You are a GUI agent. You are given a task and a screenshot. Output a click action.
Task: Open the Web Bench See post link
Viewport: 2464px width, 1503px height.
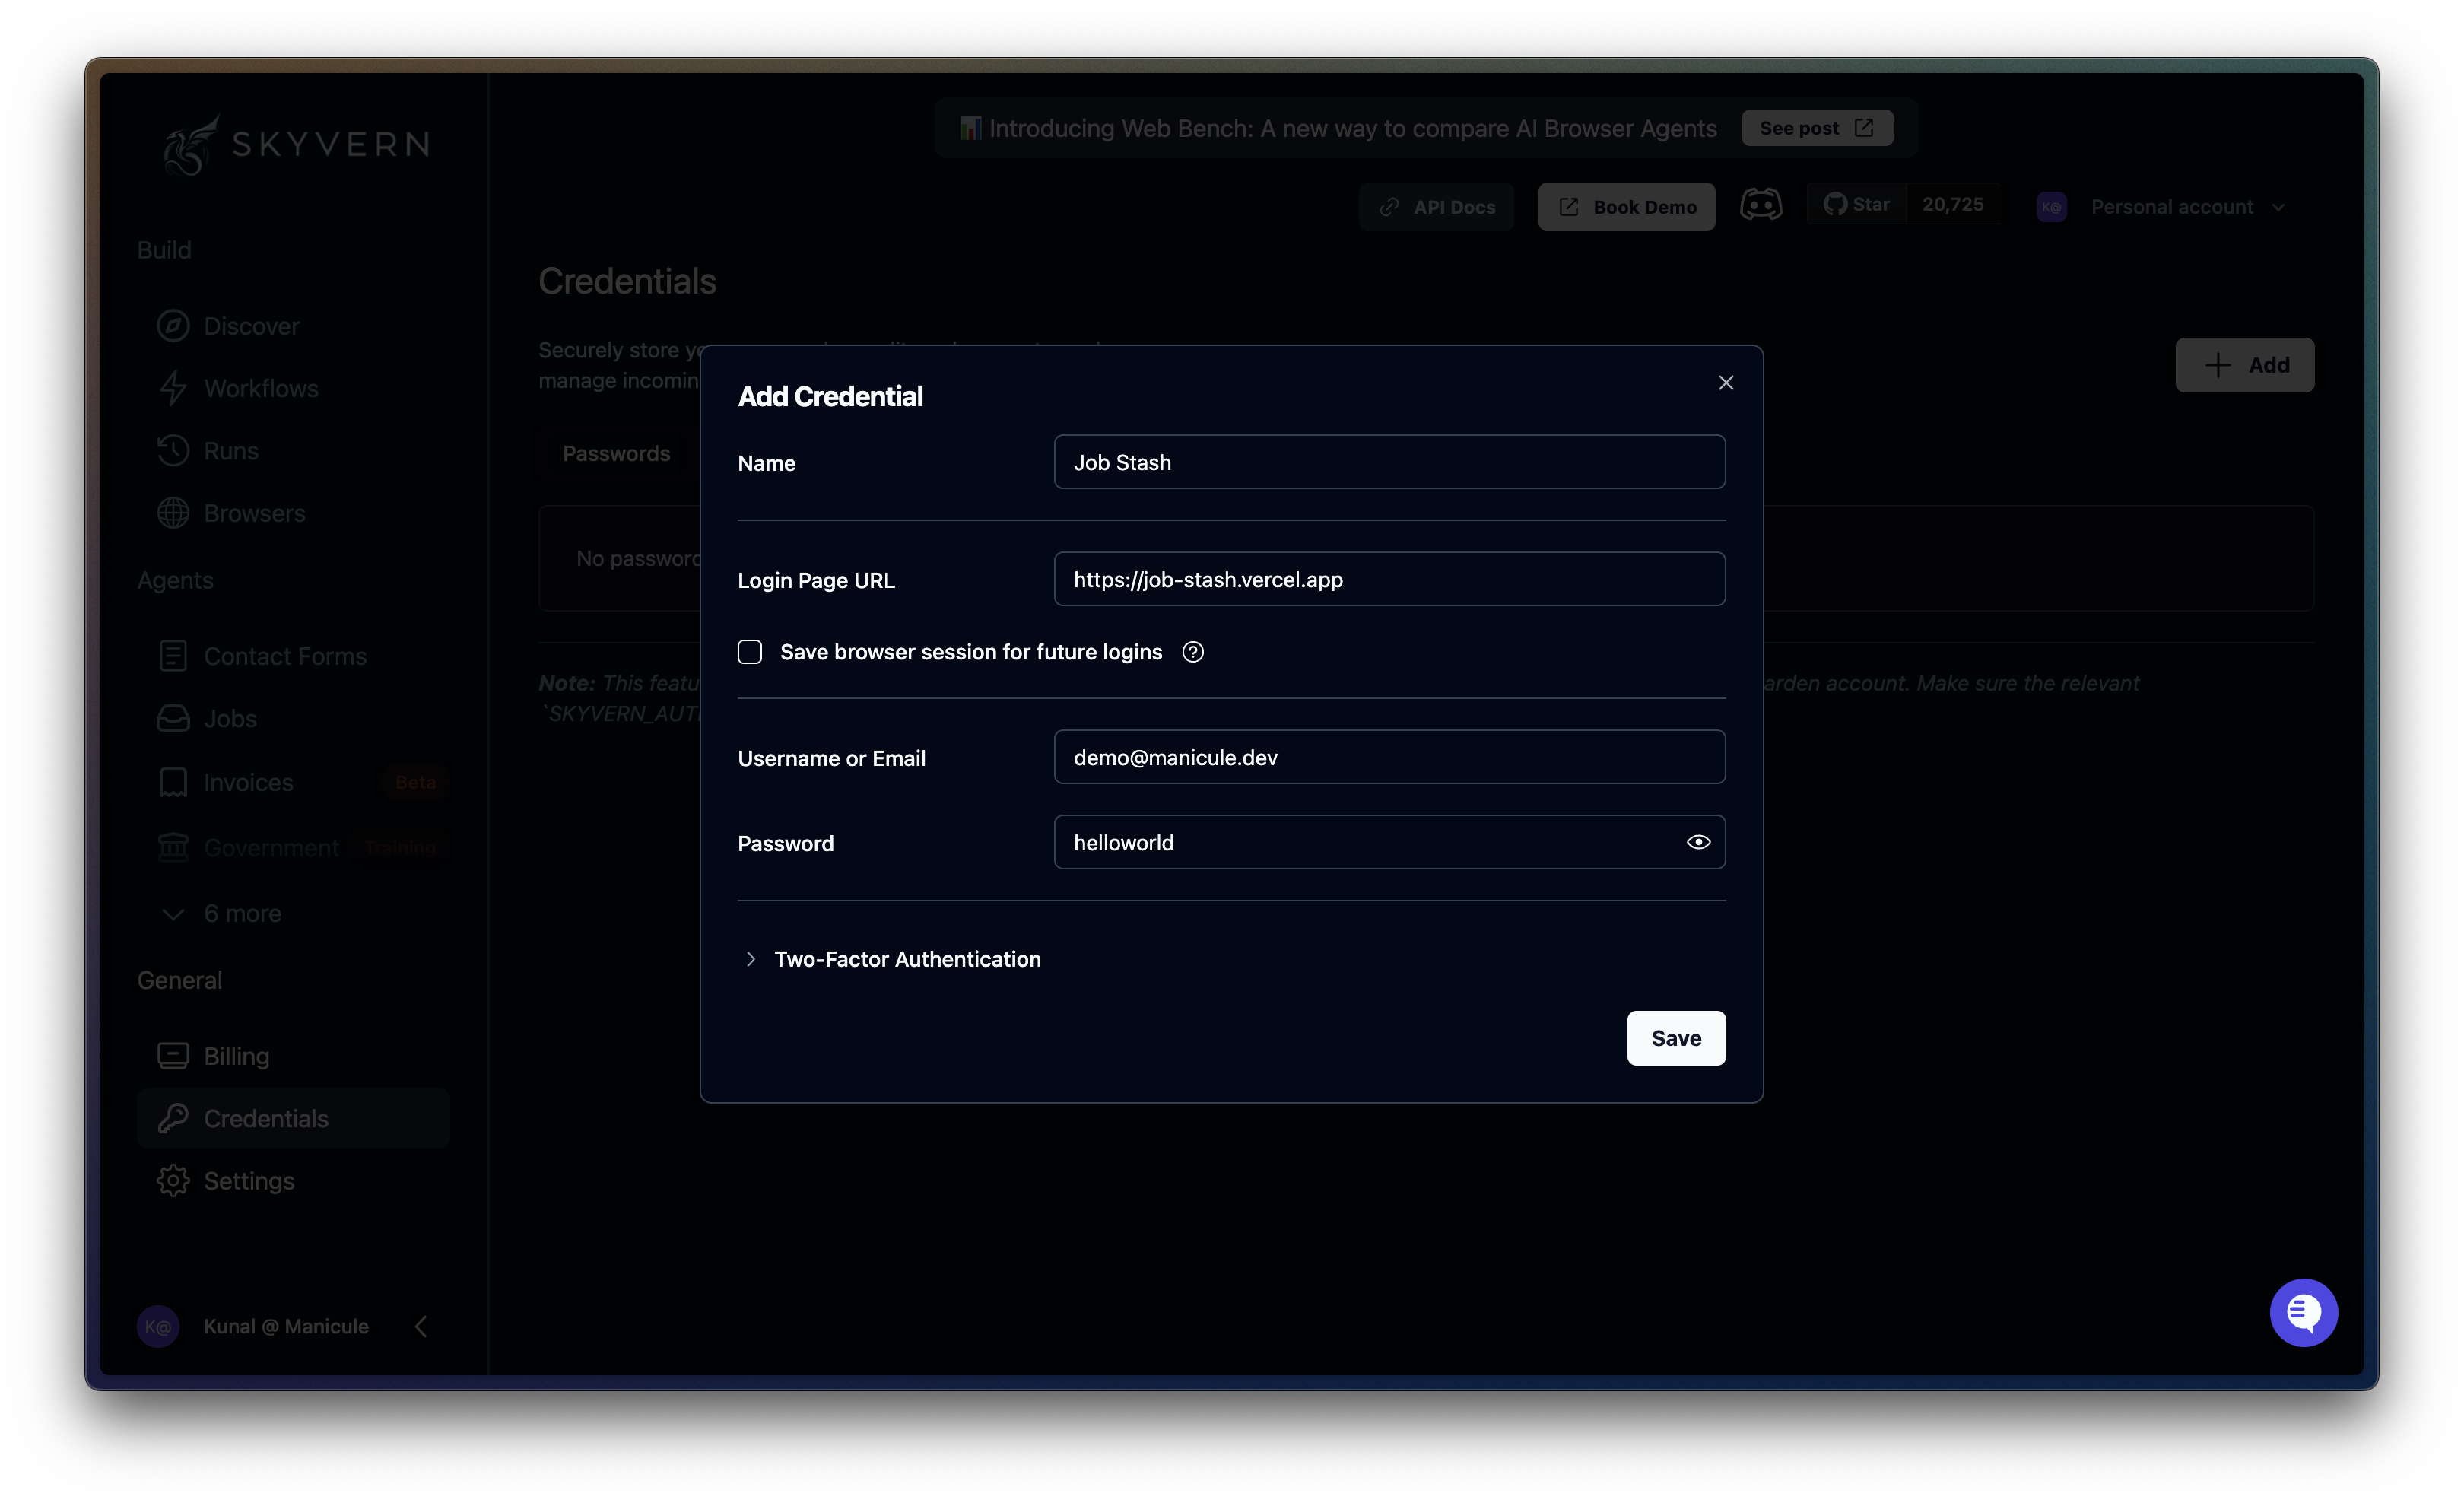(x=1816, y=127)
